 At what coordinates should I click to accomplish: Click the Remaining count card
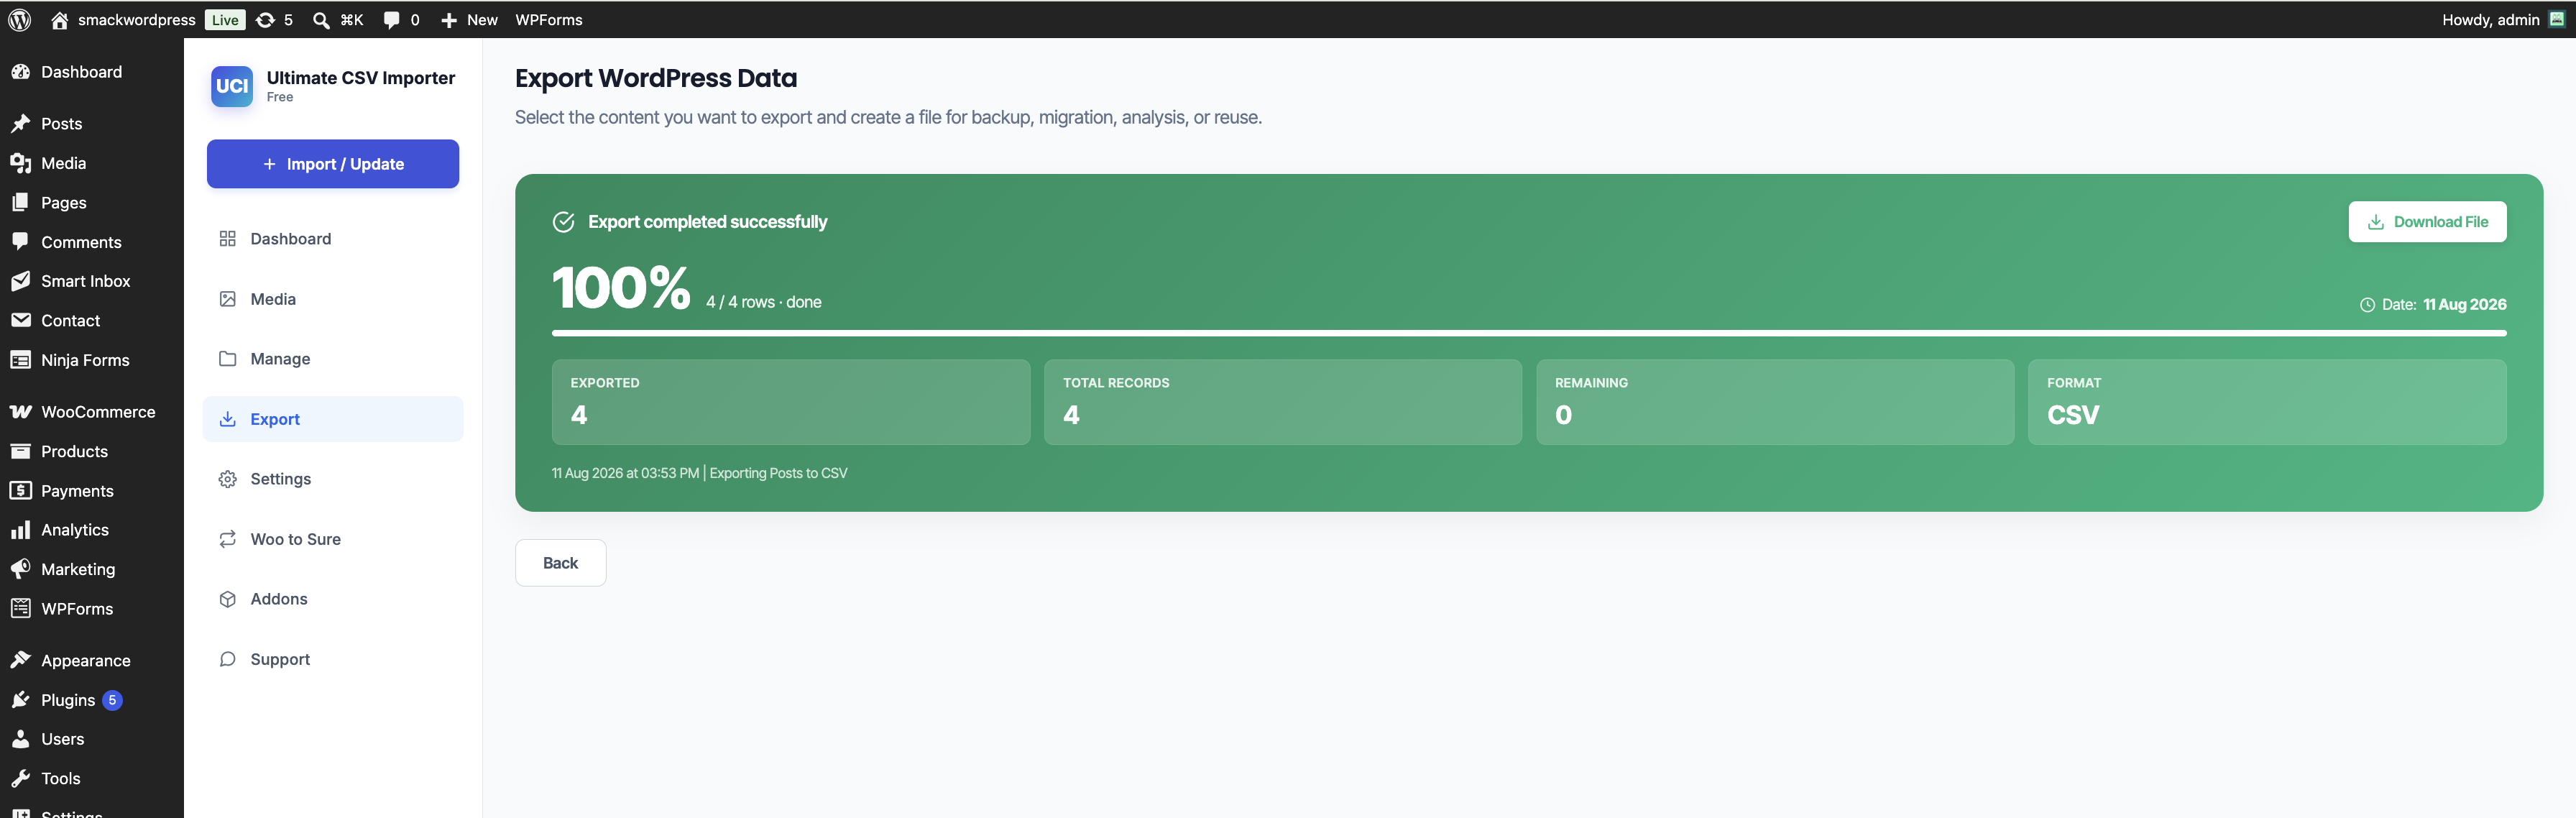coord(1775,402)
